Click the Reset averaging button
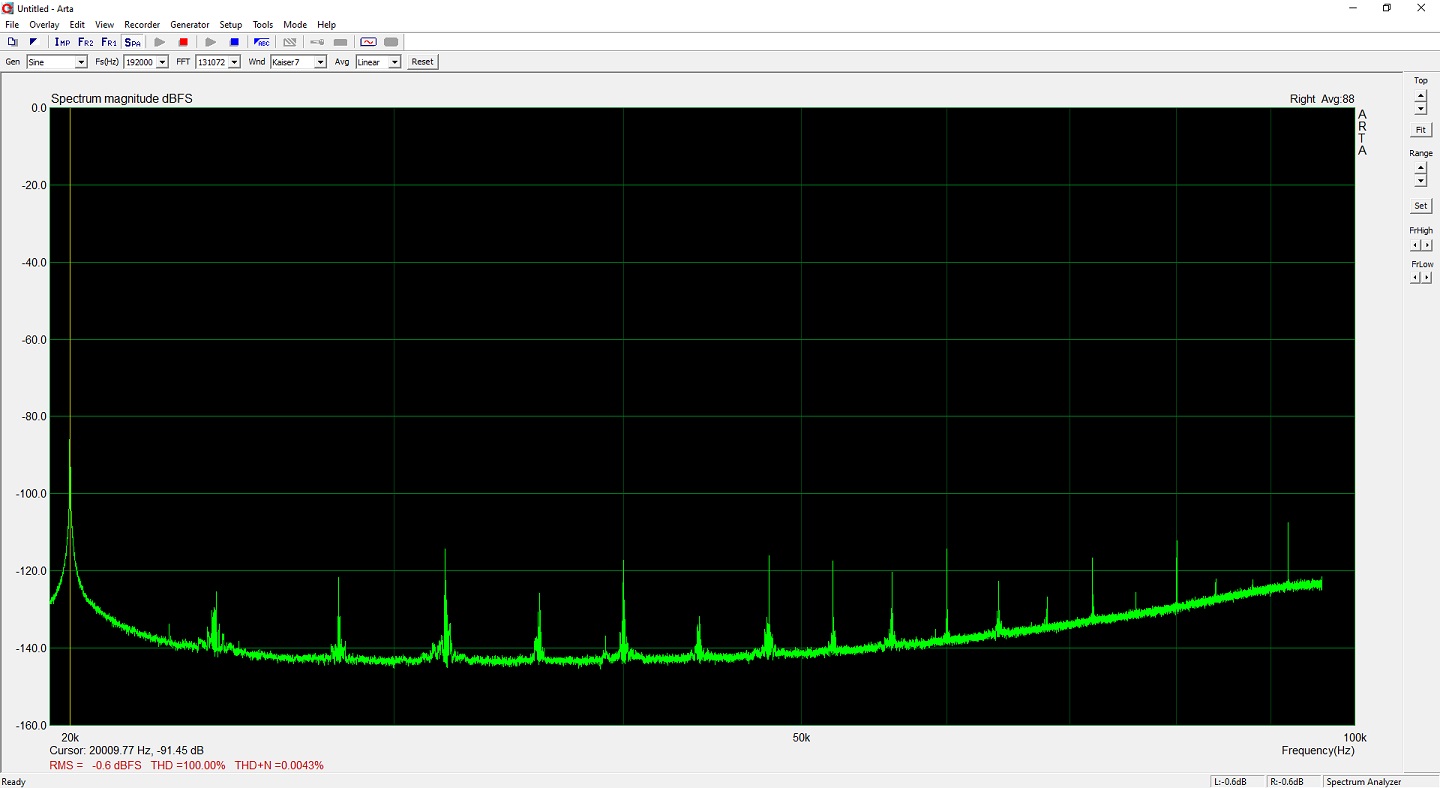The height and width of the screenshot is (788, 1440). 422,62
